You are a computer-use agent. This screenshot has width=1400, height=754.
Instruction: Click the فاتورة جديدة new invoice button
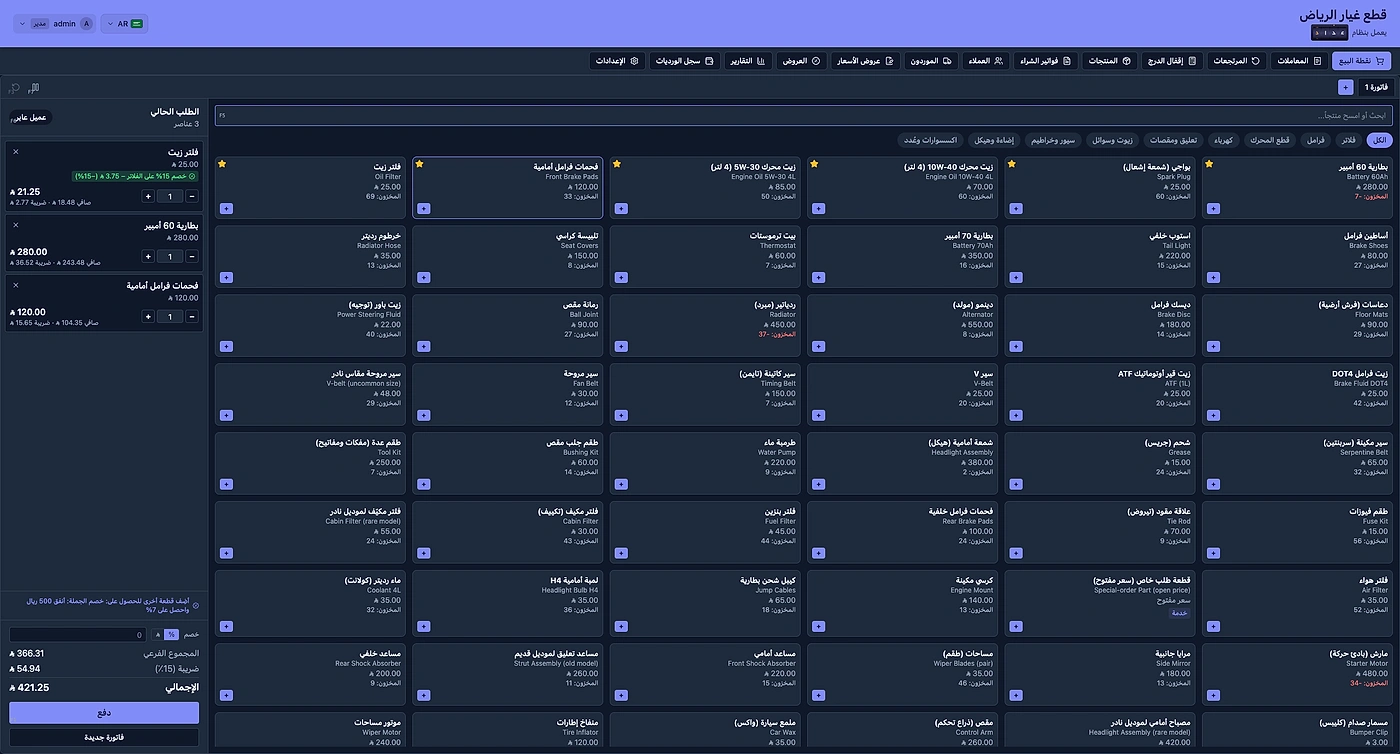104,738
